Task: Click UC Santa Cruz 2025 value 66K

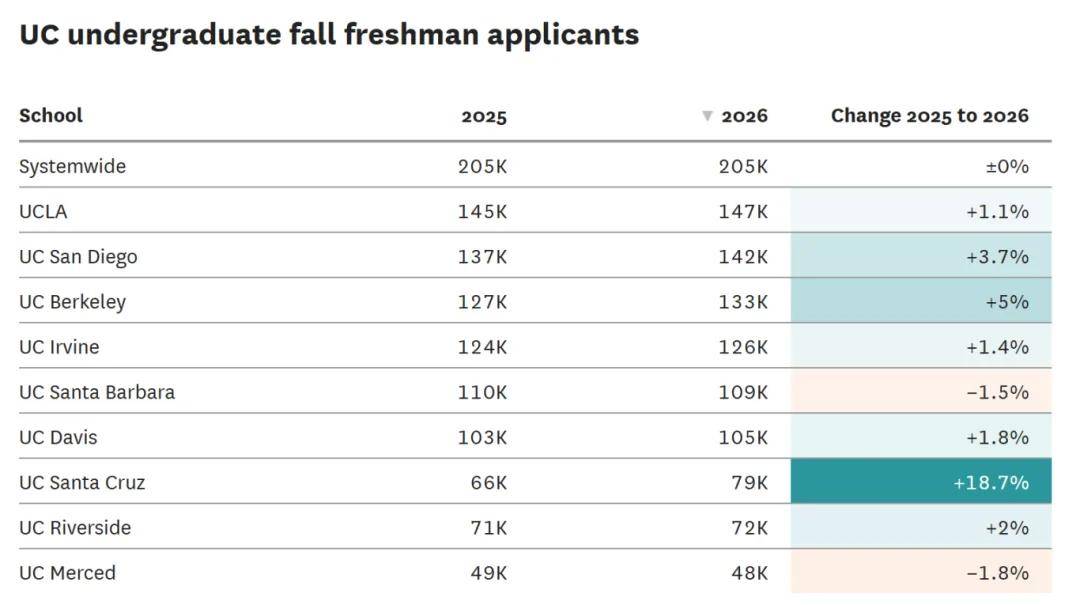Action: (489, 482)
